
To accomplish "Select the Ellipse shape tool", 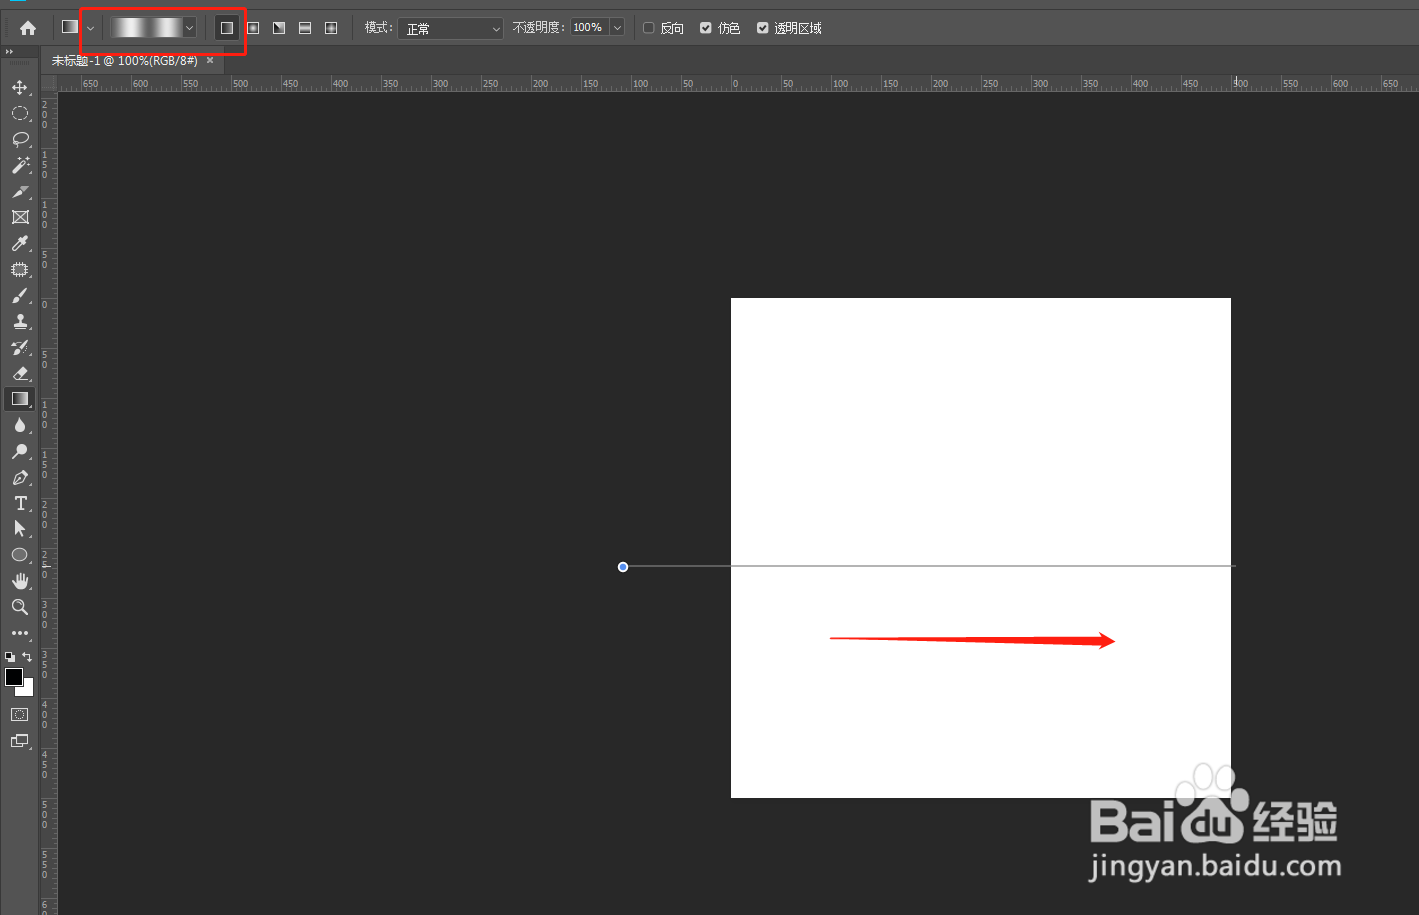I will [x=20, y=555].
